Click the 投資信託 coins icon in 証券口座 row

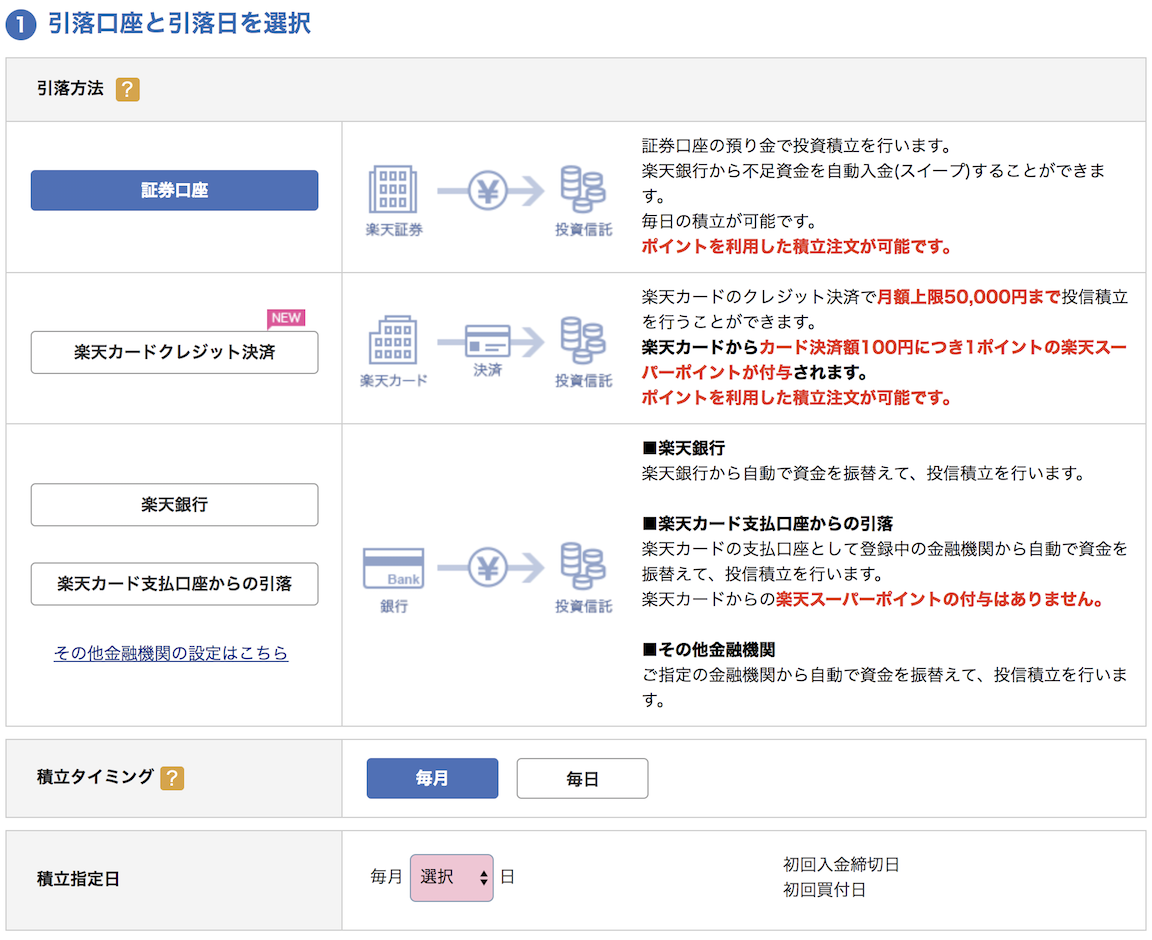point(583,189)
